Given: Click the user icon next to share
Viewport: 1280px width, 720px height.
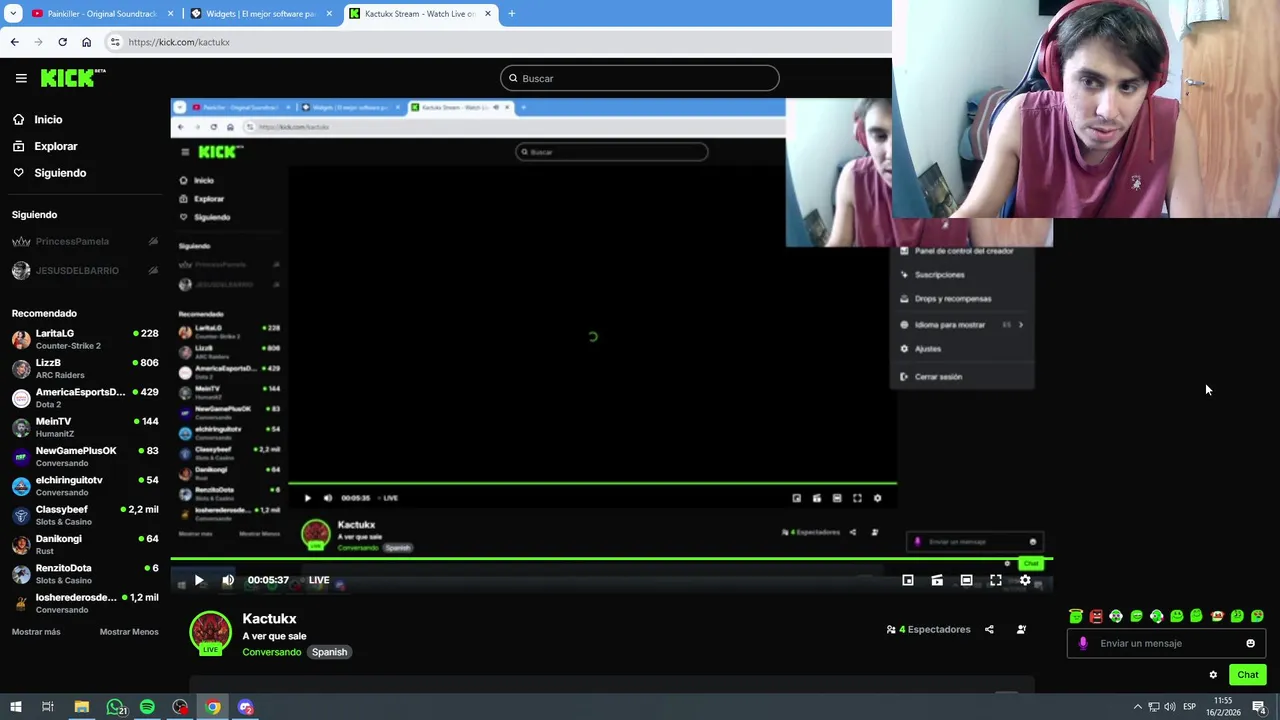Looking at the screenshot, I should tap(1021, 629).
